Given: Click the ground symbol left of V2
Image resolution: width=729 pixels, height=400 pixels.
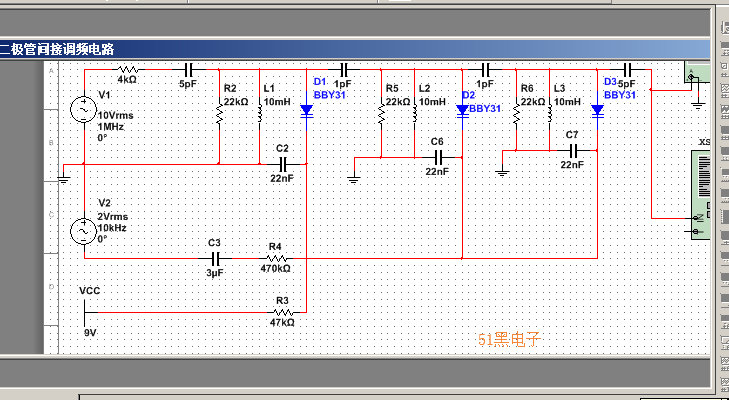Looking at the screenshot, I should tap(64, 180).
